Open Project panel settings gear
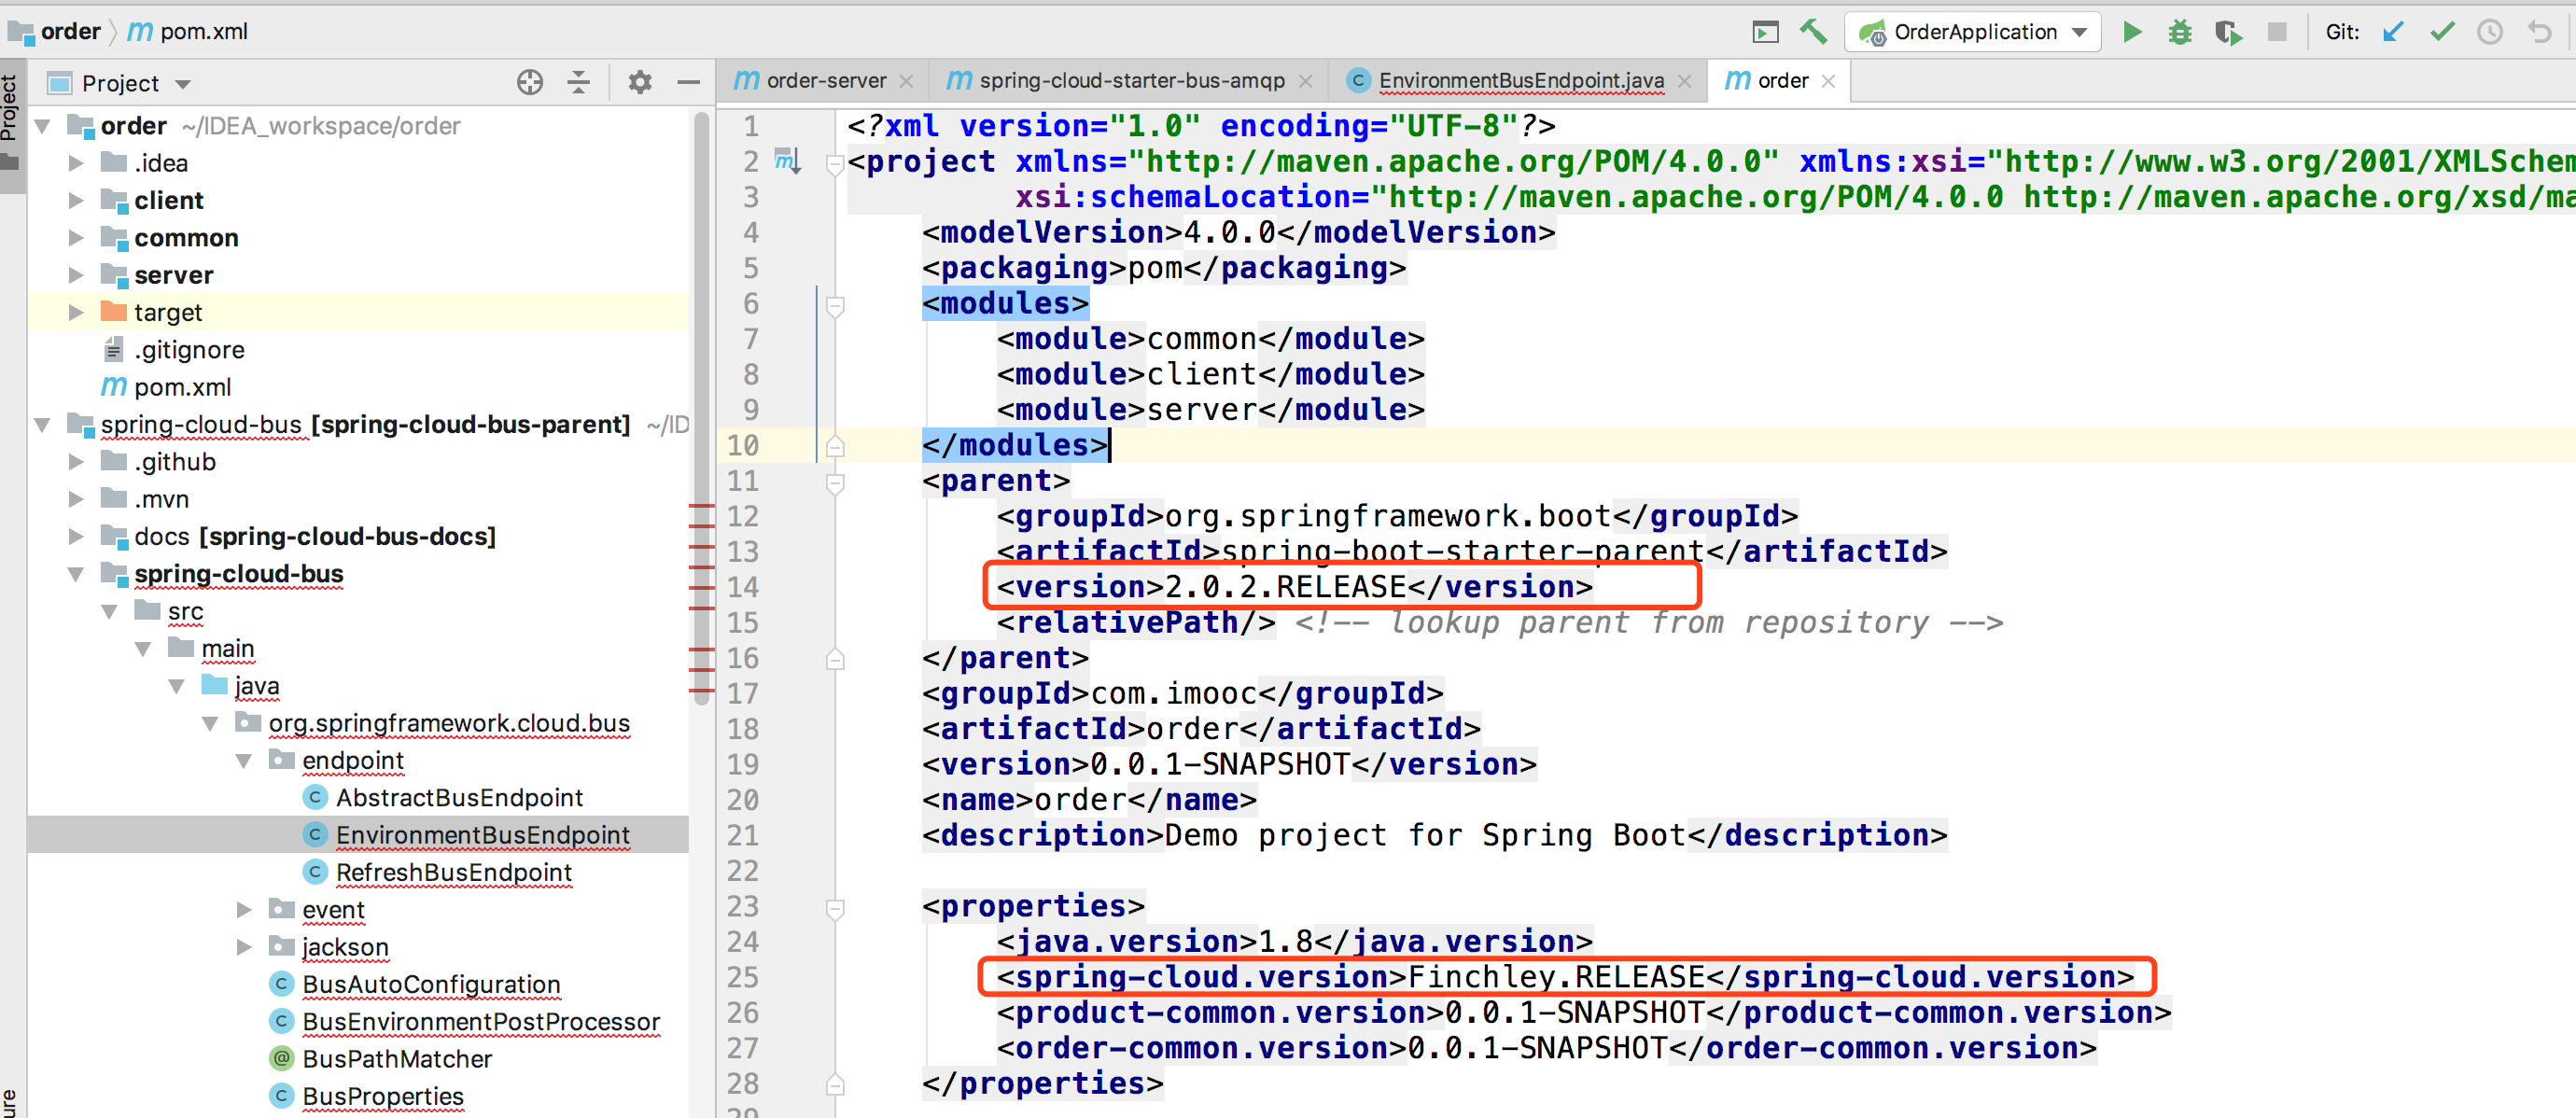The image size is (2576, 1118). click(640, 82)
